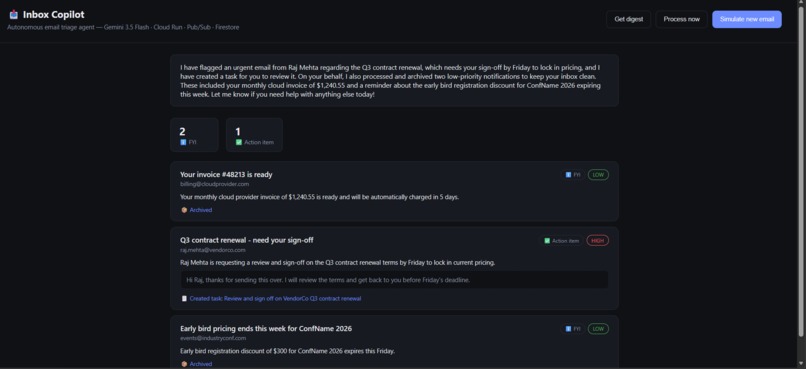This screenshot has height=369, width=806.
Task: Click 'Early bird pricing ends this week' title
Action: coord(266,328)
